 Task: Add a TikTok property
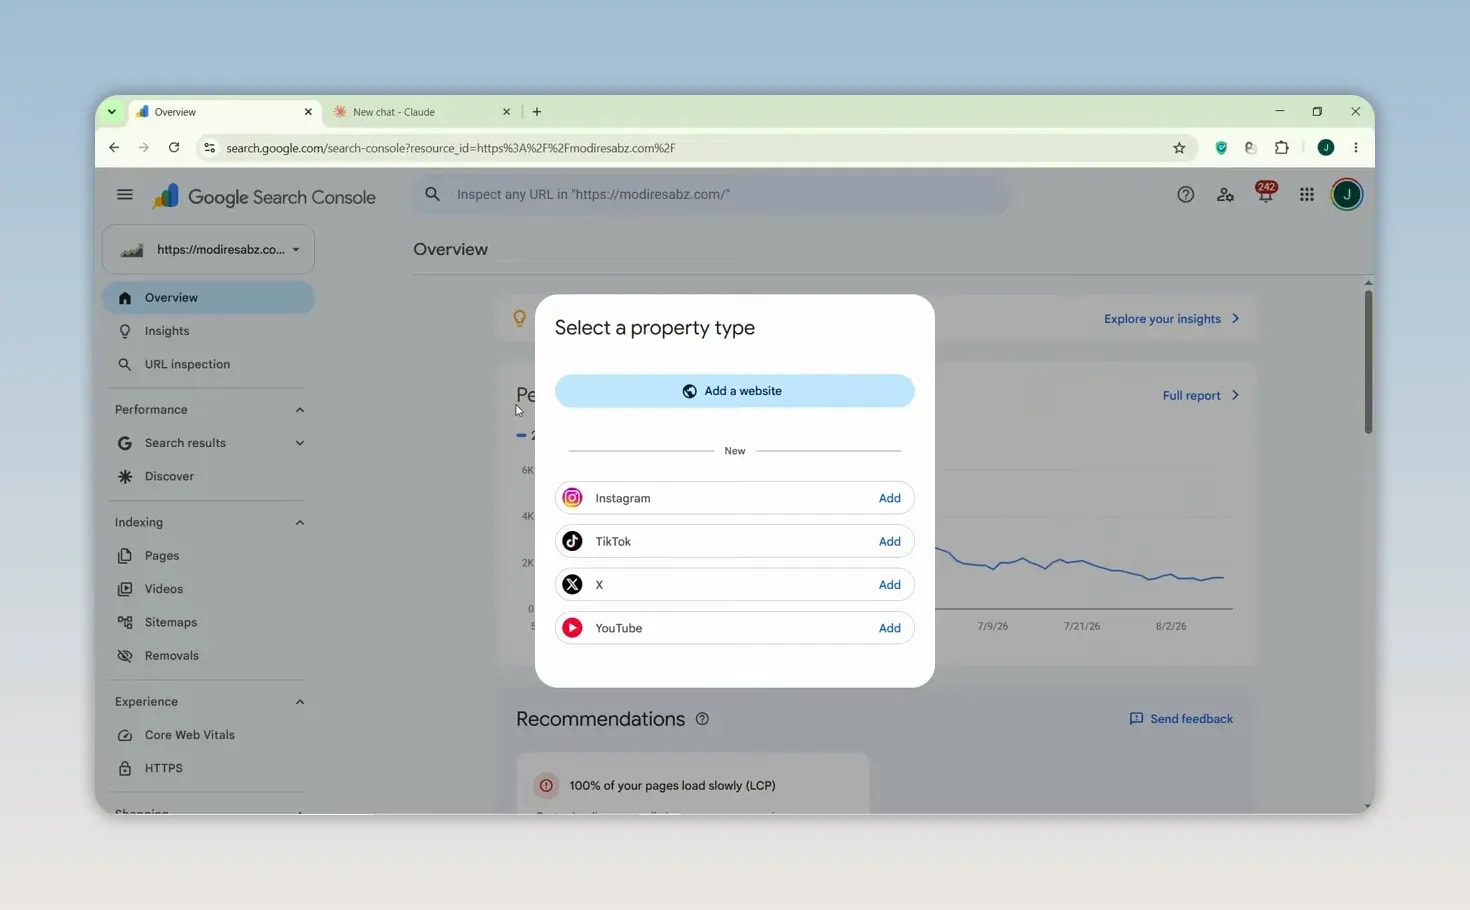(889, 541)
